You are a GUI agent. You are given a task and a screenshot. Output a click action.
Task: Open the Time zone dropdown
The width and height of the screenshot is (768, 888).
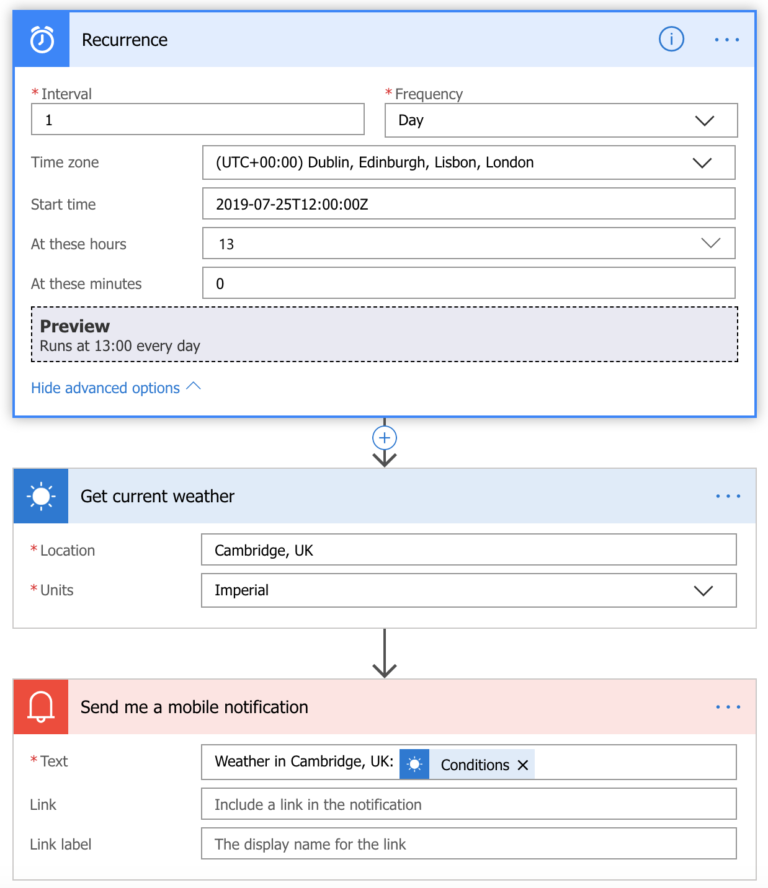pyautogui.click(x=702, y=162)
